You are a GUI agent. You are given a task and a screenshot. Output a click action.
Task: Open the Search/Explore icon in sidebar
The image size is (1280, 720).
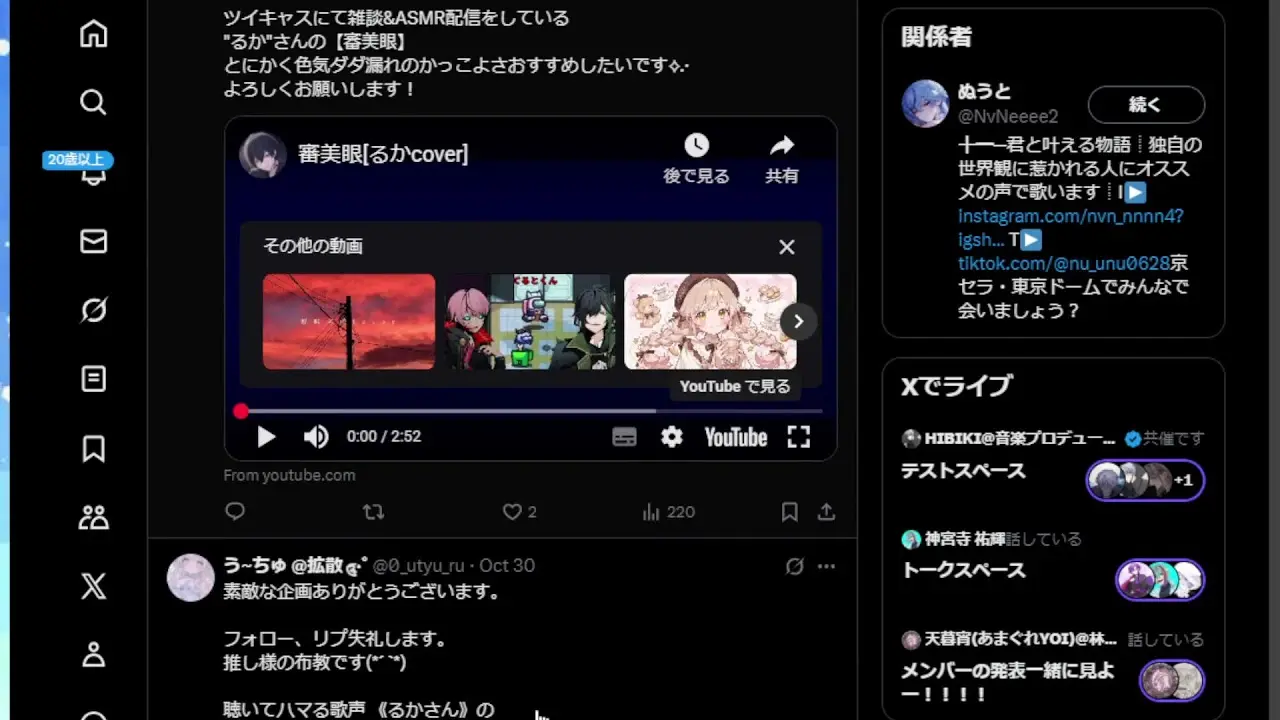click(x=93, y=102)
